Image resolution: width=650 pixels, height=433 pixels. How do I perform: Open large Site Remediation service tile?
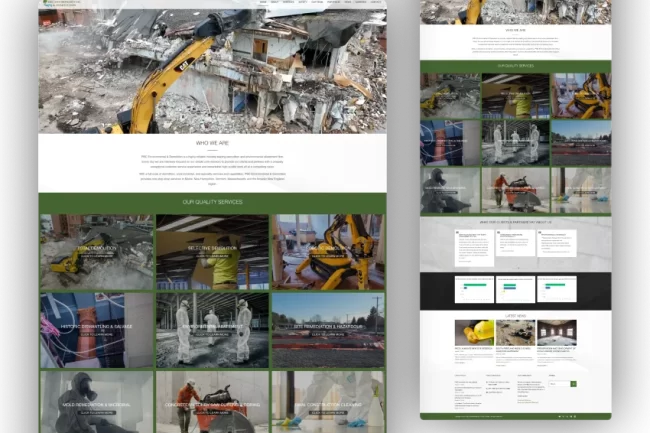click(328, 330)
